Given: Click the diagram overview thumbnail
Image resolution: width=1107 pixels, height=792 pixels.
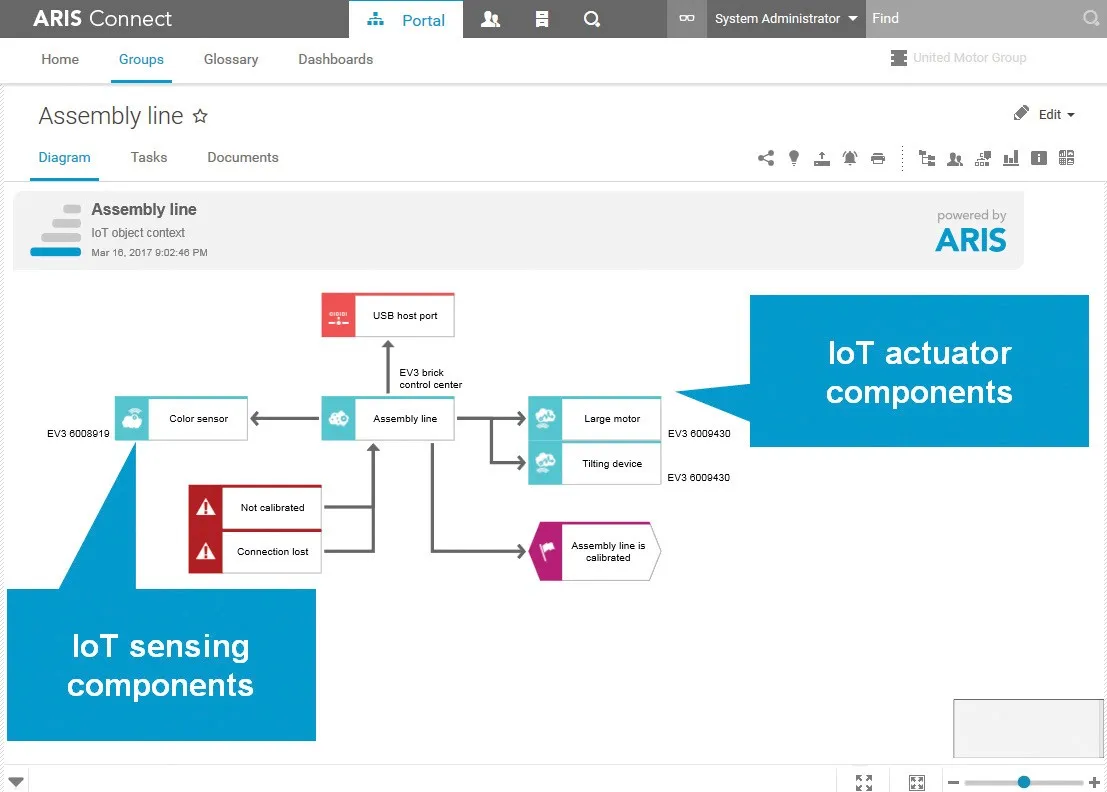Looking at the screenshot, I should (x=1028, y=728).
